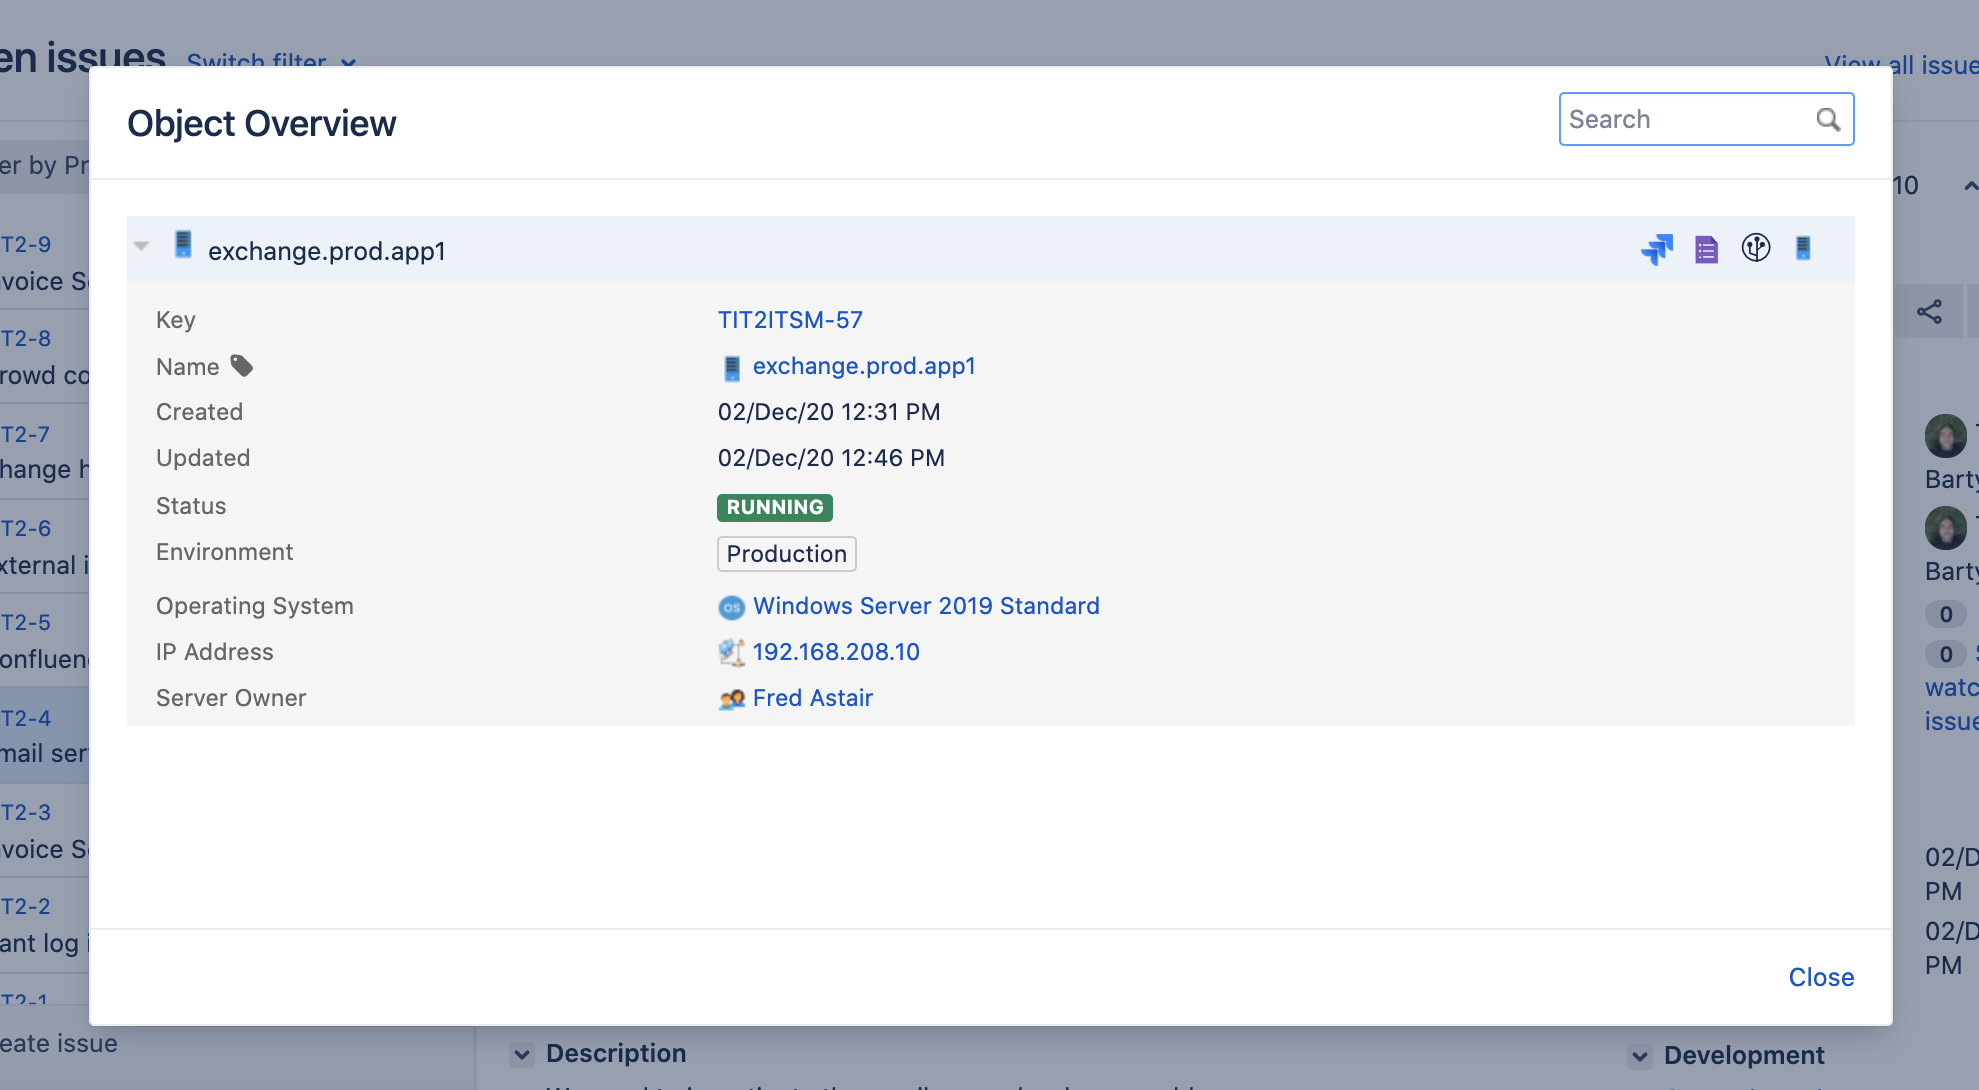
Task: Click the user icon next to Fred Astair
Action: pos(731,699)
